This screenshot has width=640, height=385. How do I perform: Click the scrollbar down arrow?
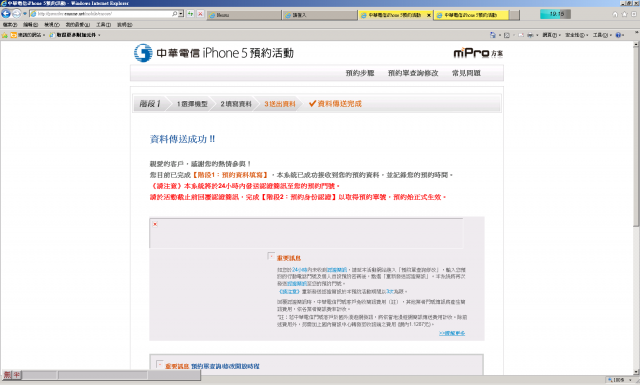click(x=636, y=372)
